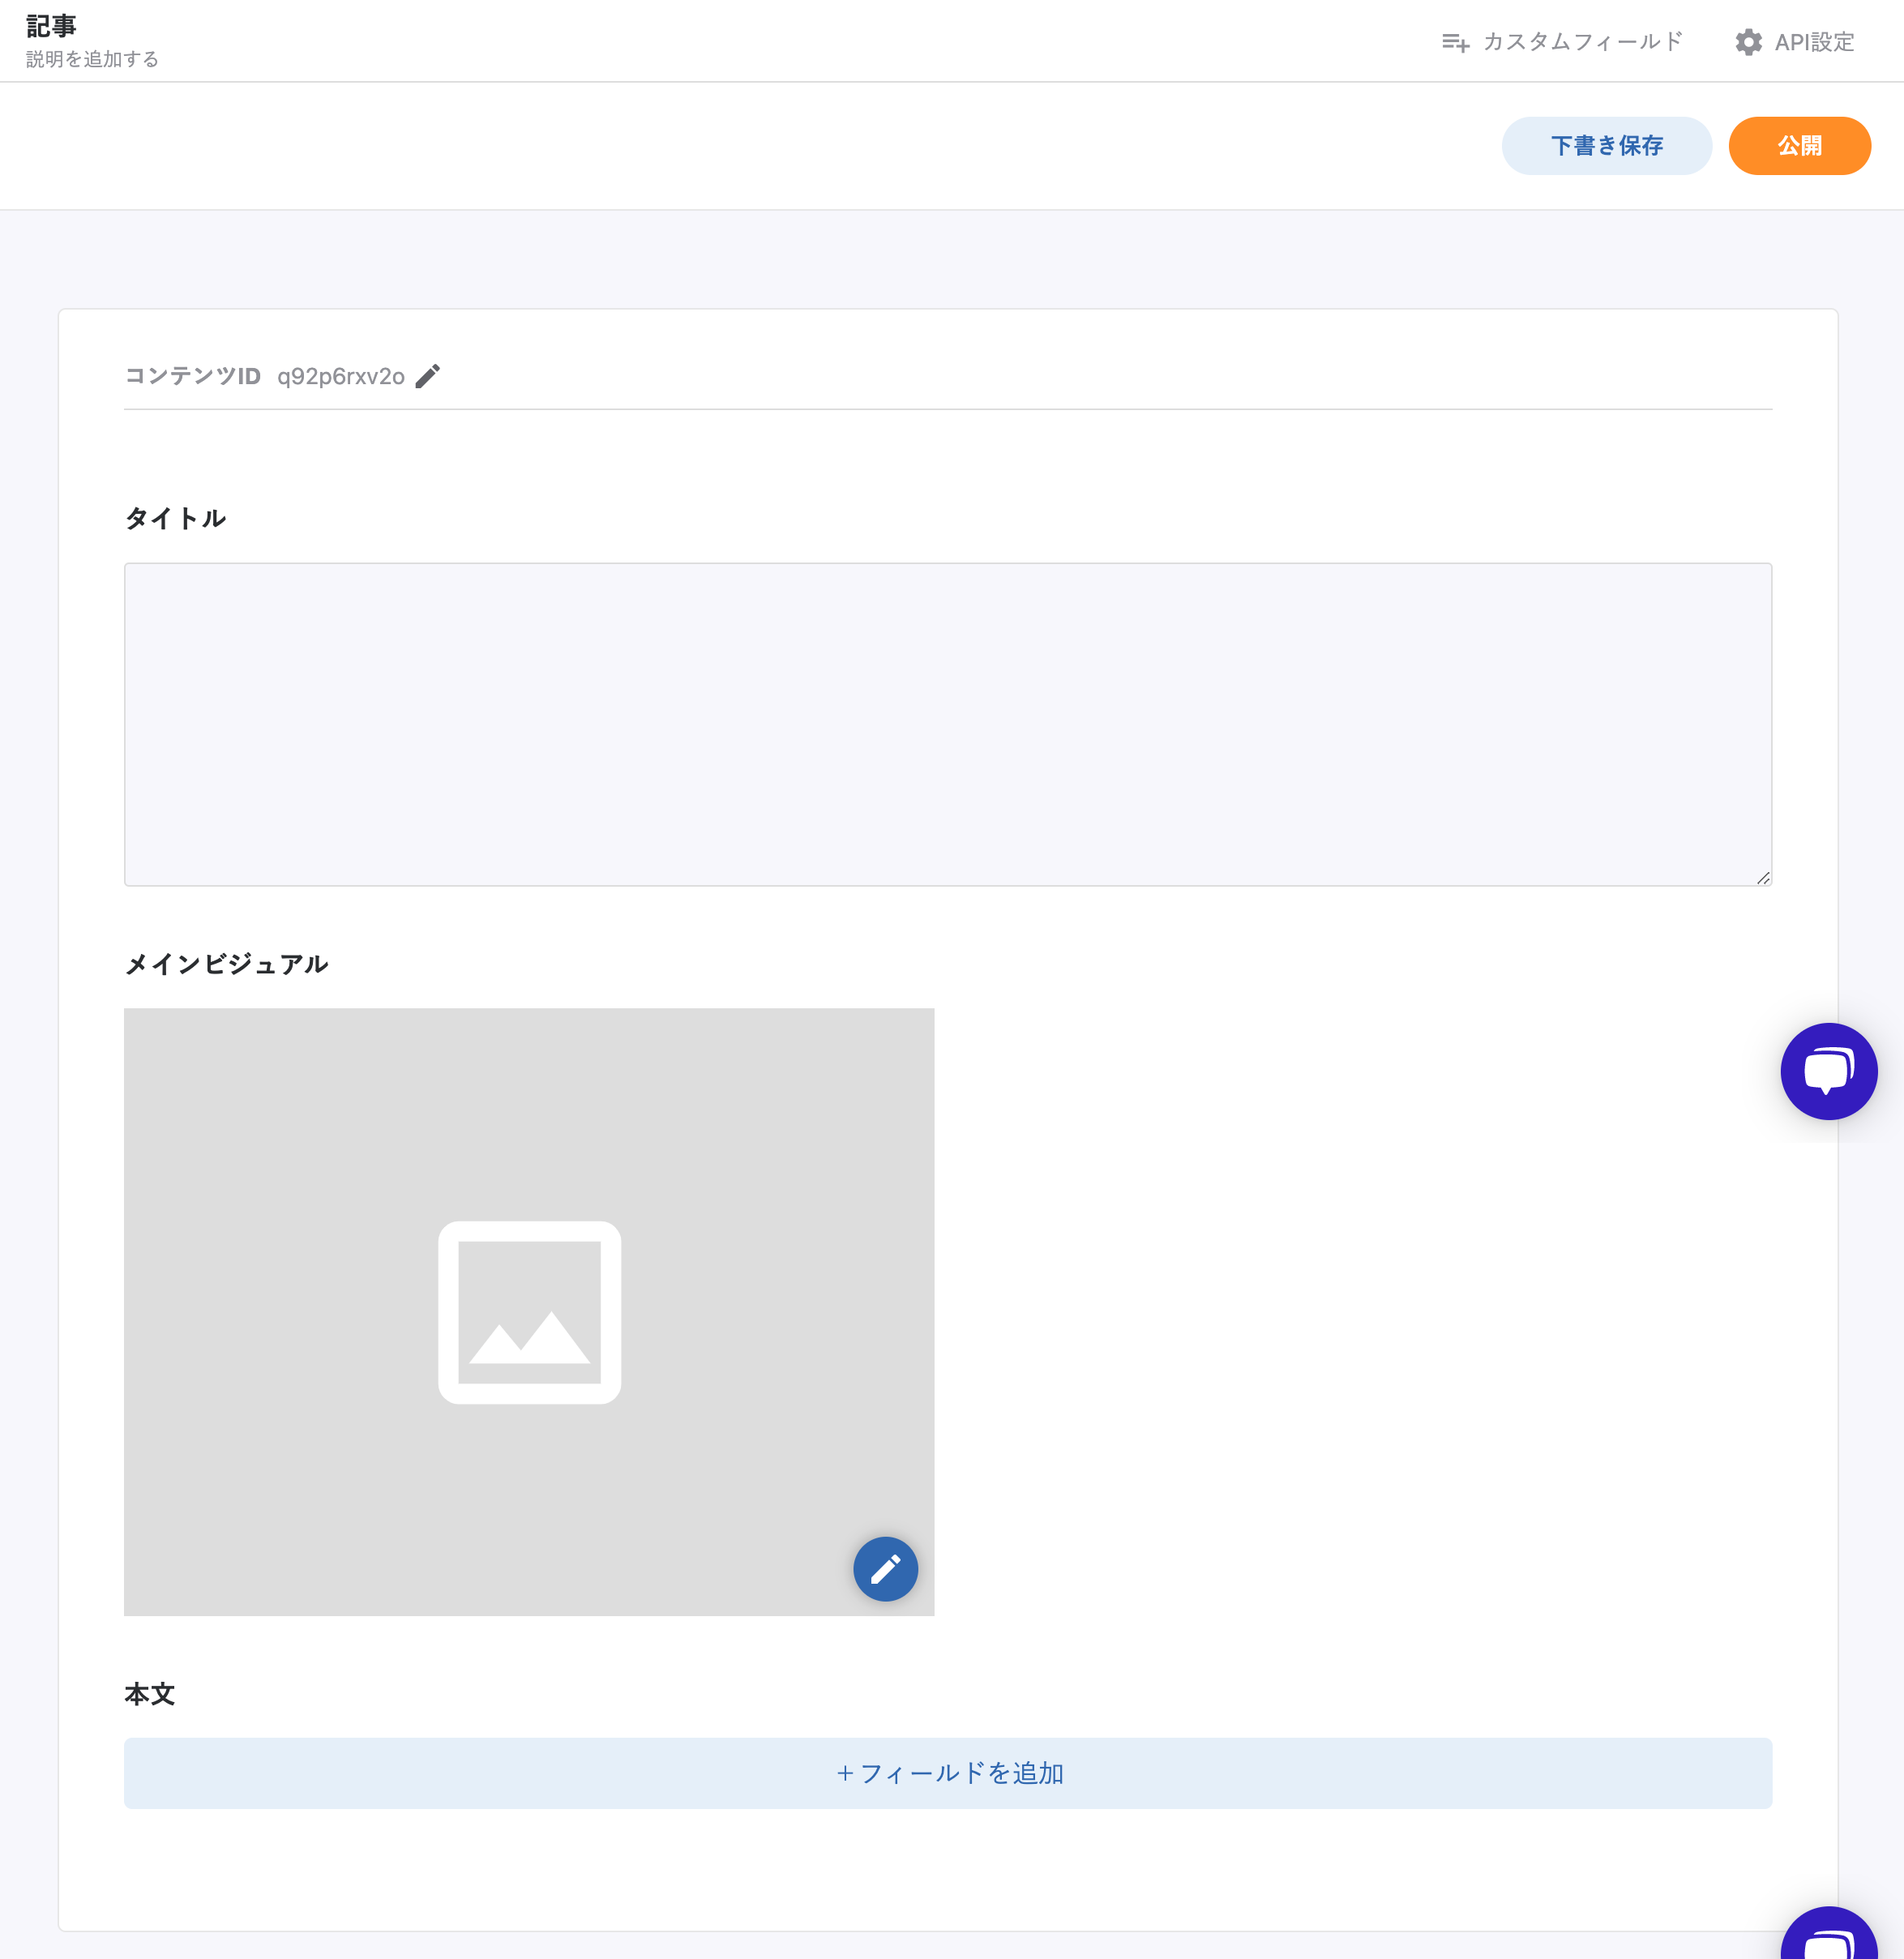Open カスタムフィールド text menu item
Image resolution: width=1904 pixels, height=1959 pixels.
[1582, 42]
